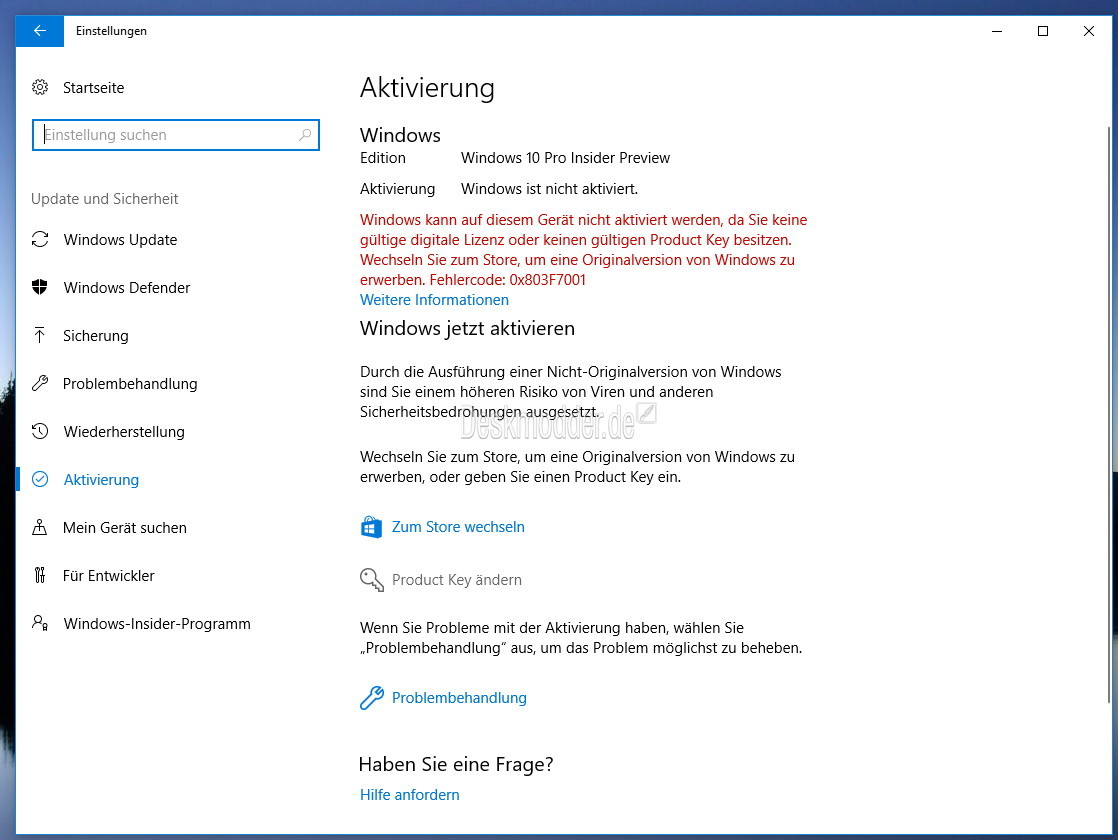Click the 'Haben Sie eine Frage?' heading
Viewport: 1118px width, 840px height.
pyautogui.click(x=456, y=764)
